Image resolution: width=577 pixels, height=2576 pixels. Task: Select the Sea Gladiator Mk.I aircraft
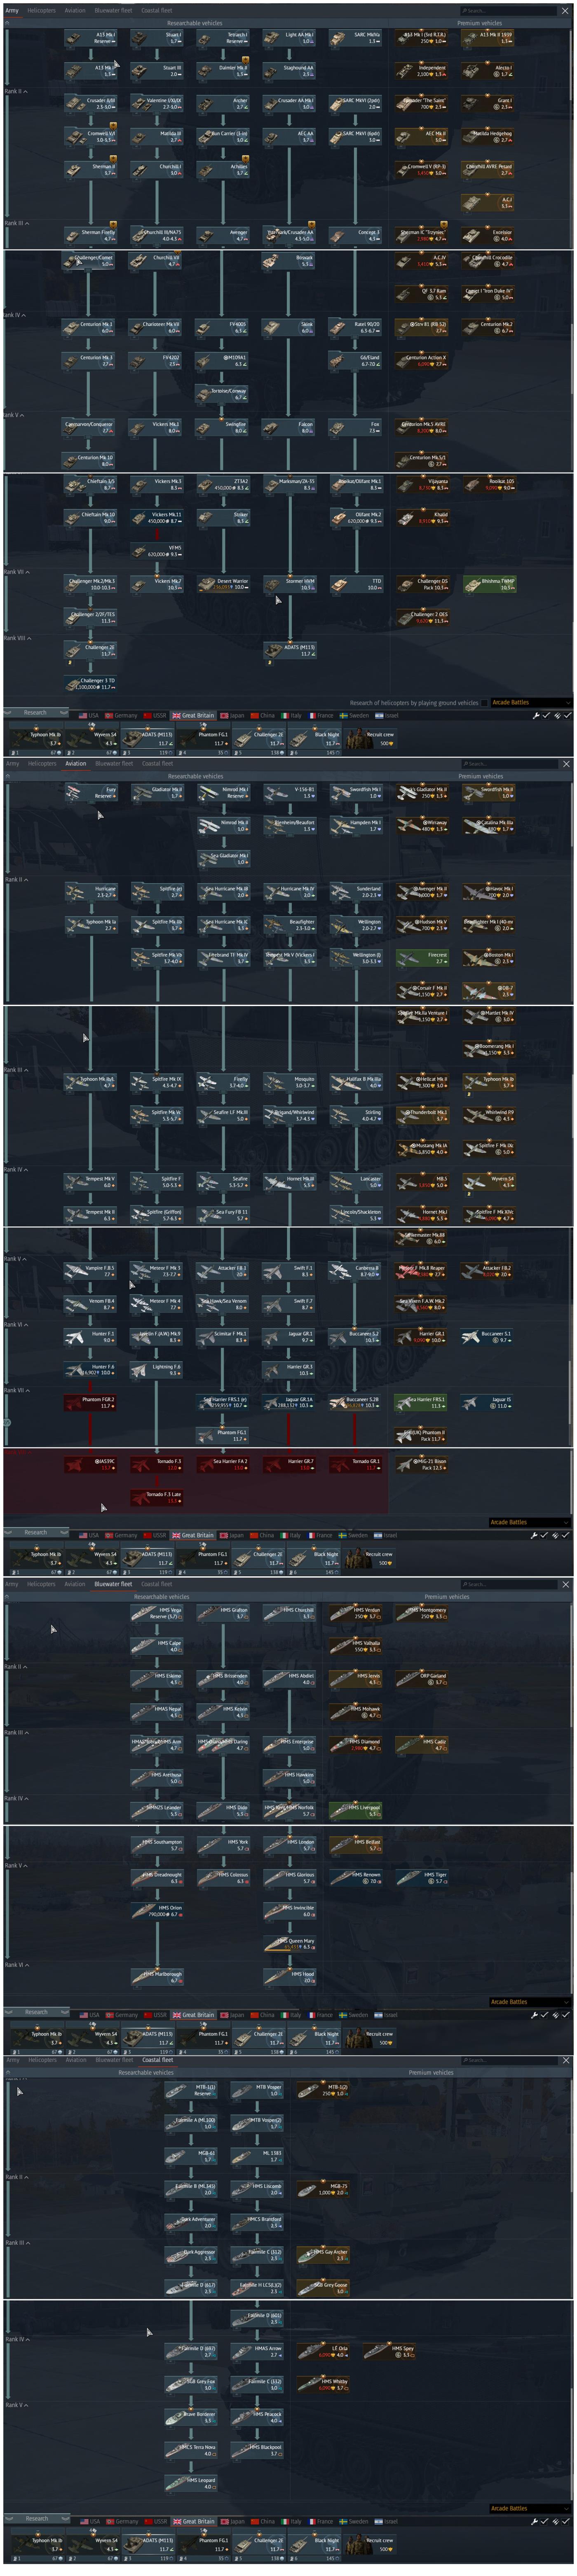222,859
